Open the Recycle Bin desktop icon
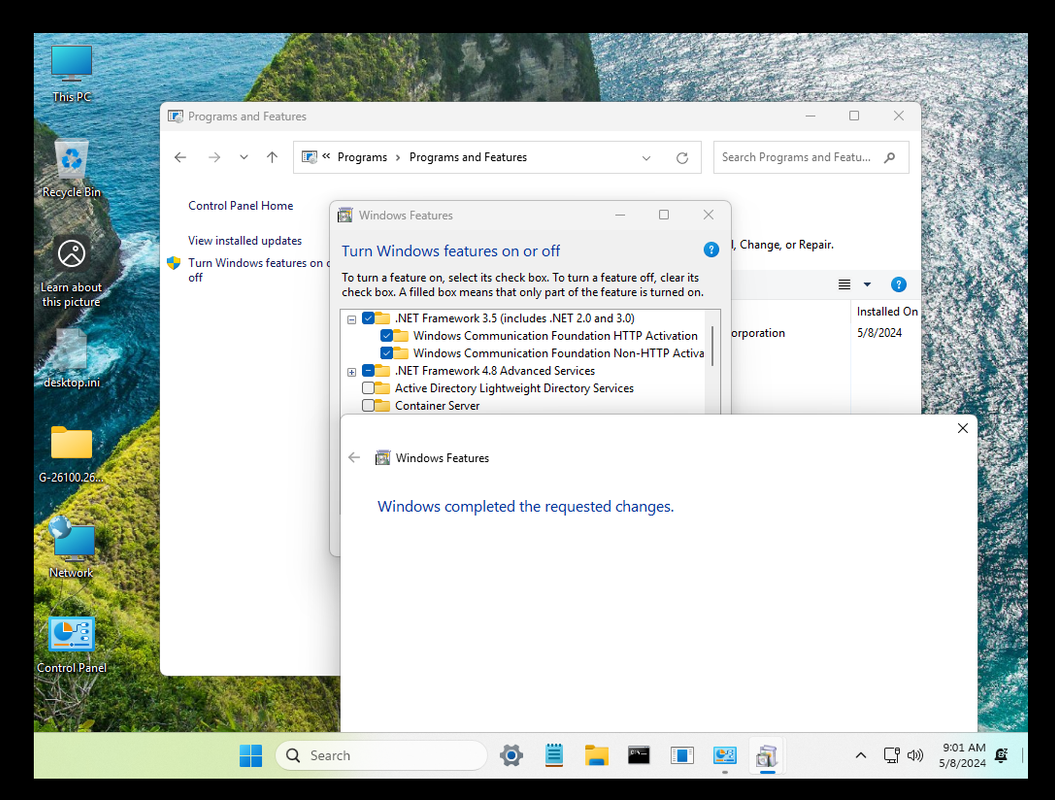 71,168
